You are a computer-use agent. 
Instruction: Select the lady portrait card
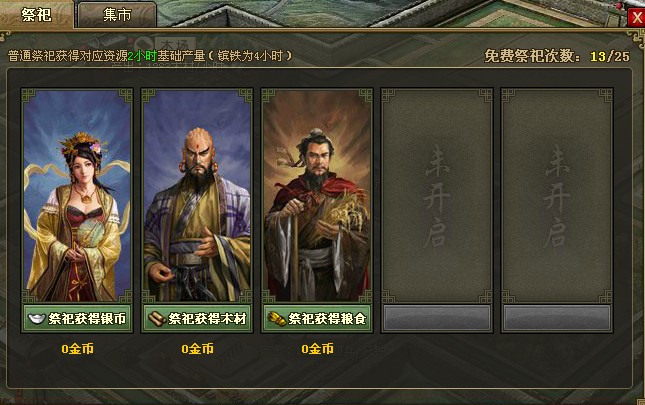pyautogui.click(x=77, y=195)
